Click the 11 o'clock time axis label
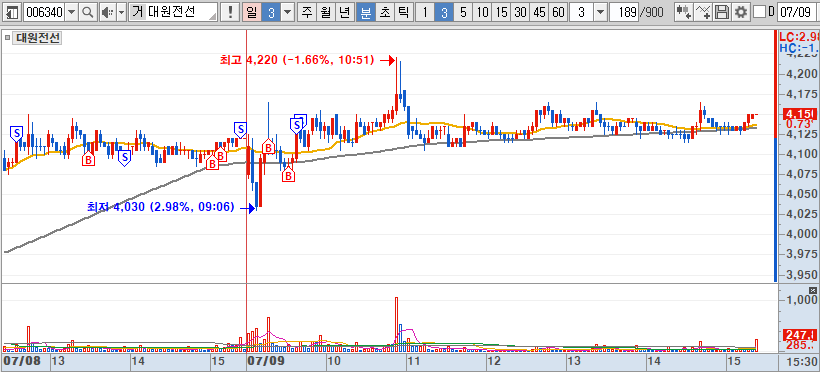The image size is (820, 372). coord(414,361)
